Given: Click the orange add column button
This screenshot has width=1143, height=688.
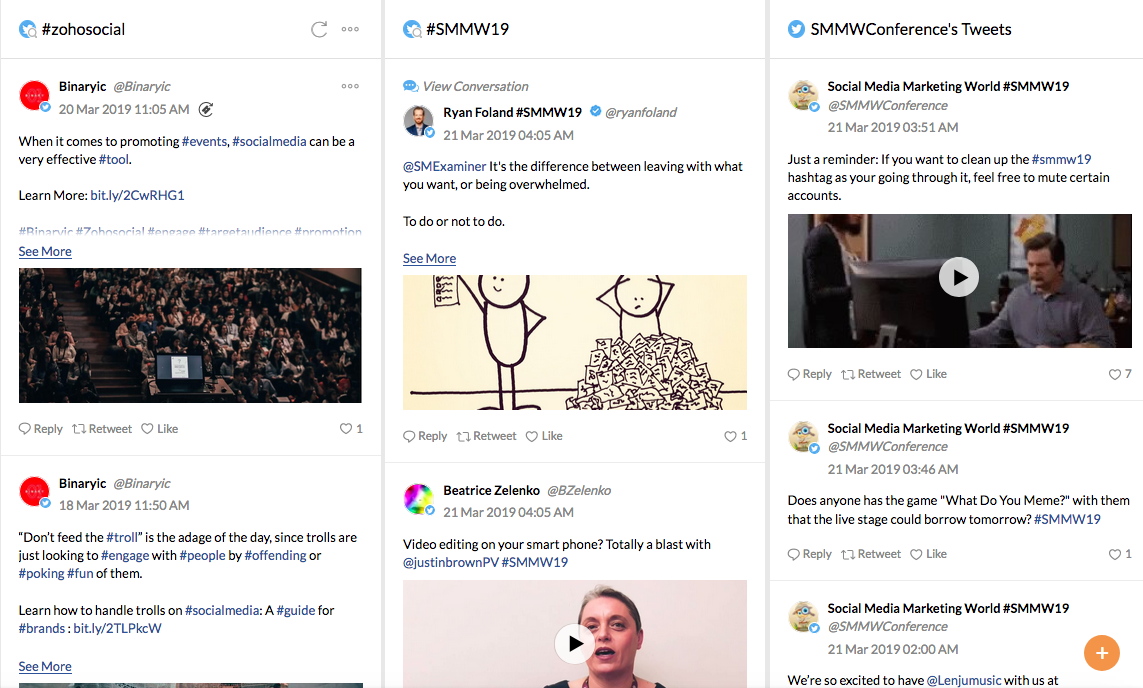Looking at the screenshot, I should 1101,653.
